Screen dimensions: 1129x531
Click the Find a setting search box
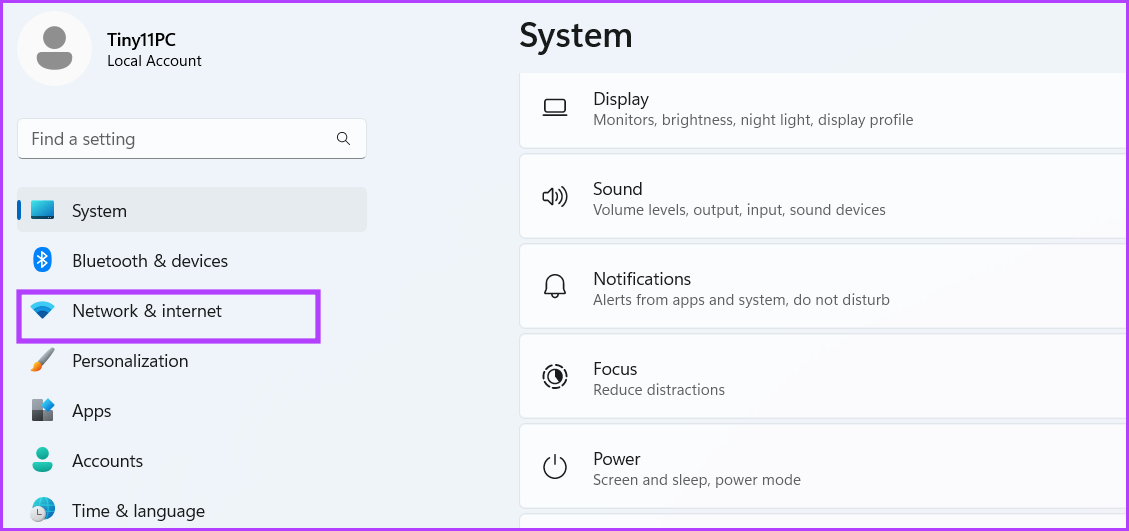(x=192, y=138)
